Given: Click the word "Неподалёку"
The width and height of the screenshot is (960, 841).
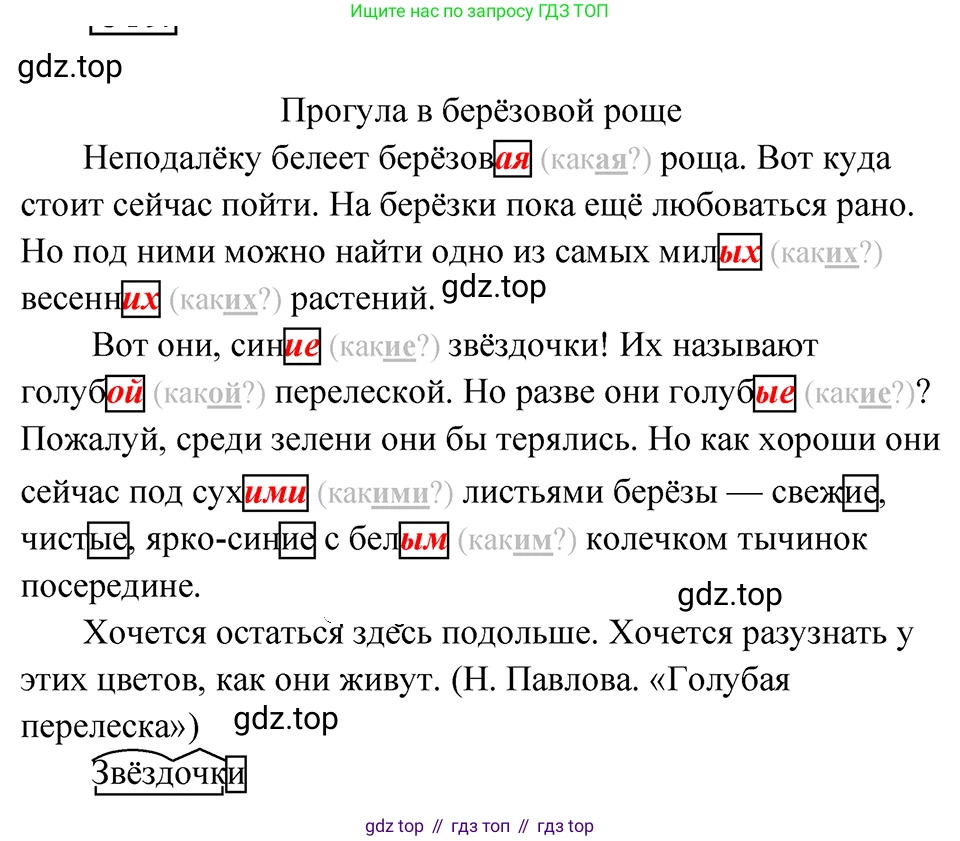Looking at the screenshot, I should (172, 159).
